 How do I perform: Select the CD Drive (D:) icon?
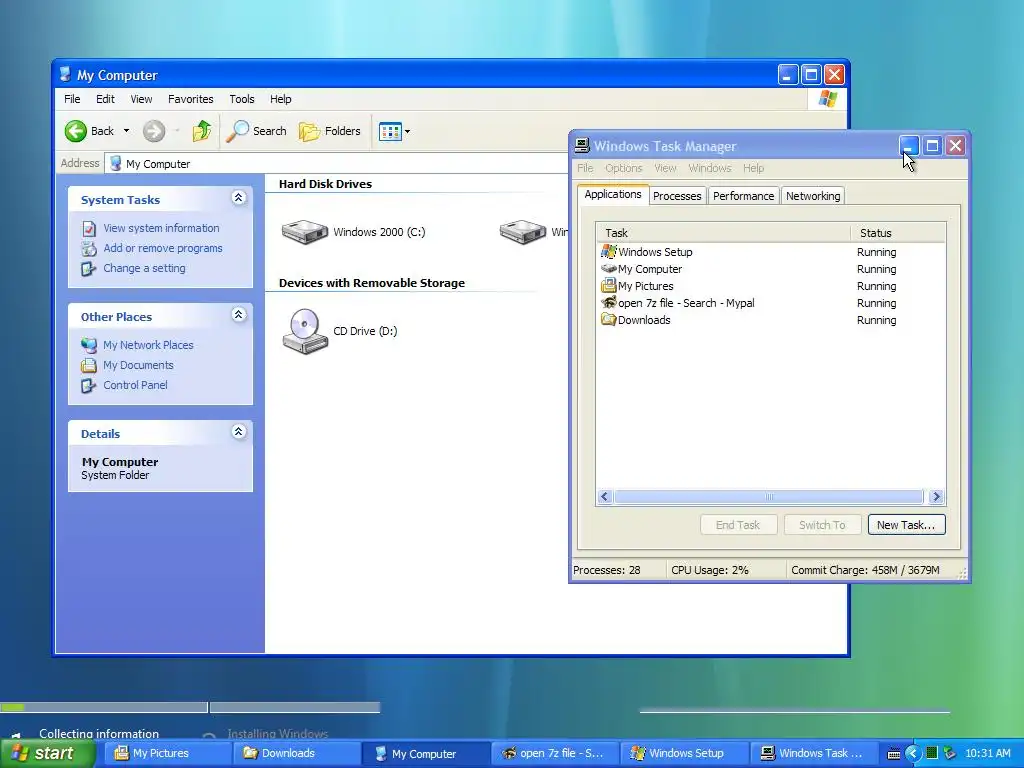coord(305,331)
